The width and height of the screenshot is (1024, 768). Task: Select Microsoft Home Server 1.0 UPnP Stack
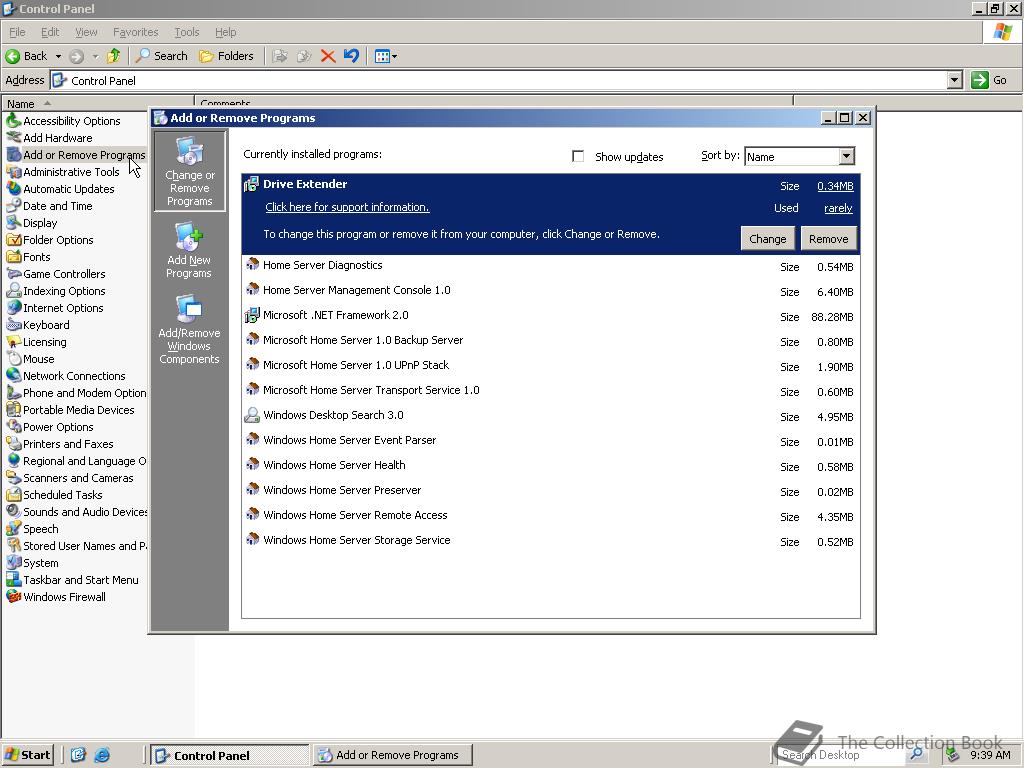pos(551,366)
